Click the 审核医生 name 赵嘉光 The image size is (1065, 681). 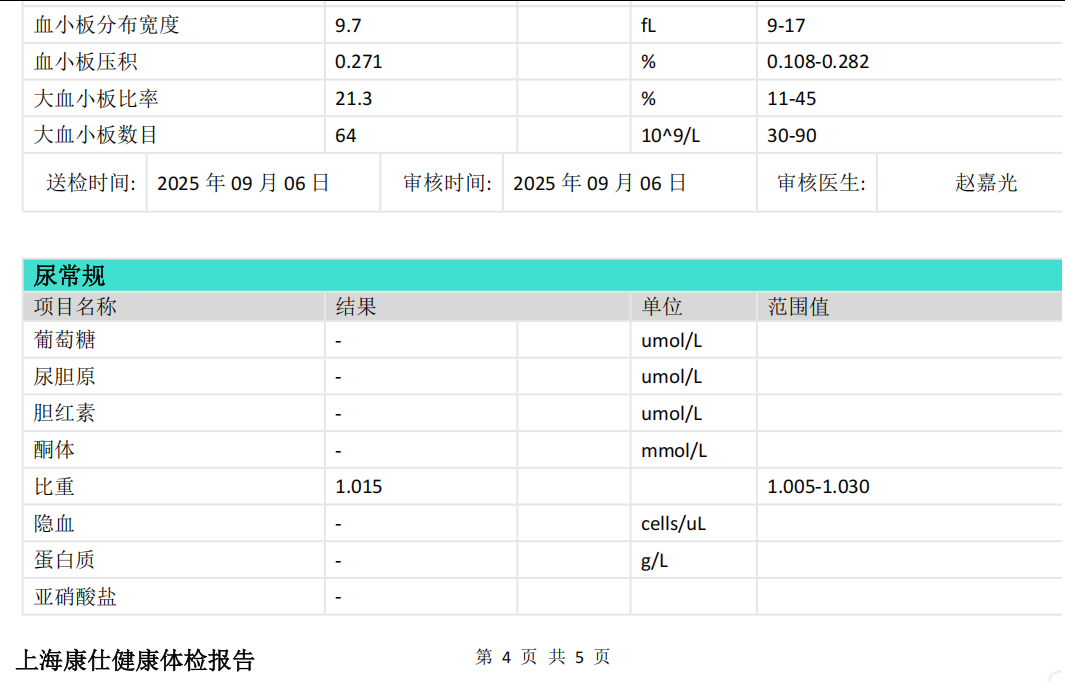986,183
